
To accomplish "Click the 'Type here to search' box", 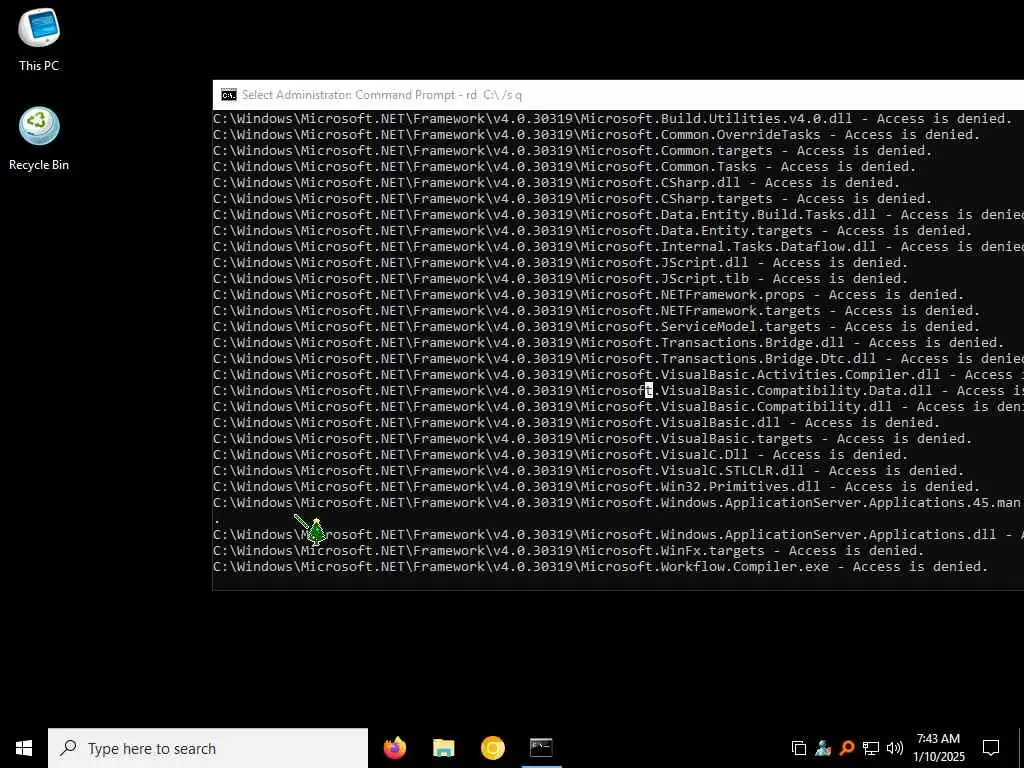I will click(x=208, y=748).
